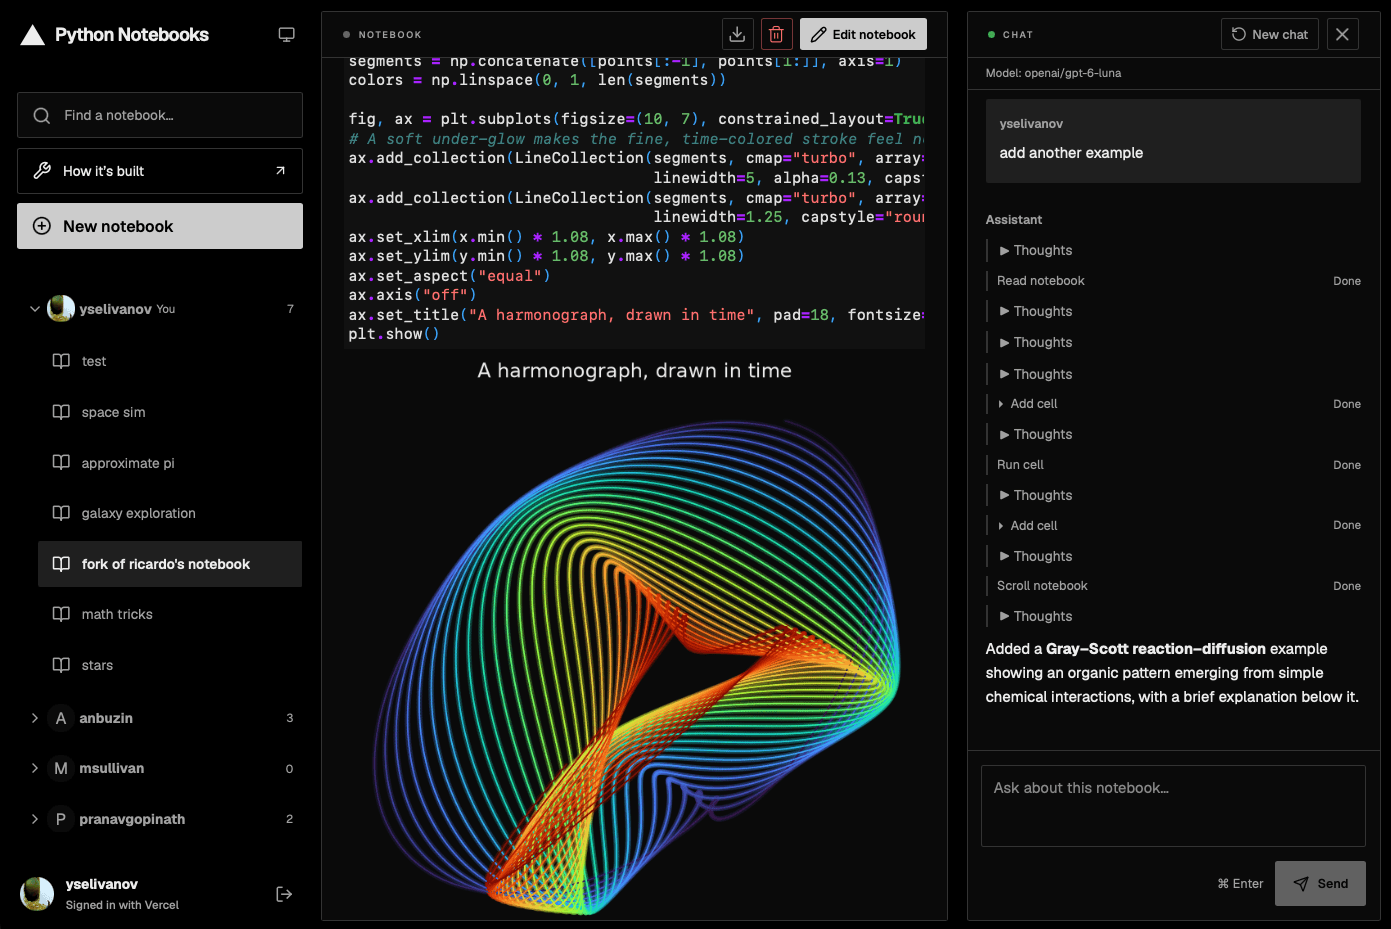Open the stars notebook
1391x929 pixels.
pyautogui.click(x=170, y=665)
